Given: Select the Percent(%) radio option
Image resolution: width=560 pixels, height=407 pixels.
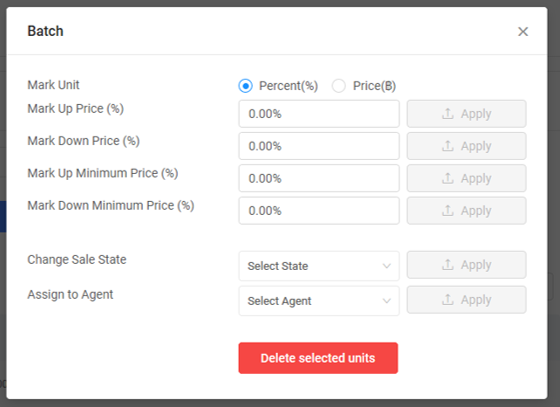Looking at the screenshot, I should pyautogui.click(x=245, y=86).
